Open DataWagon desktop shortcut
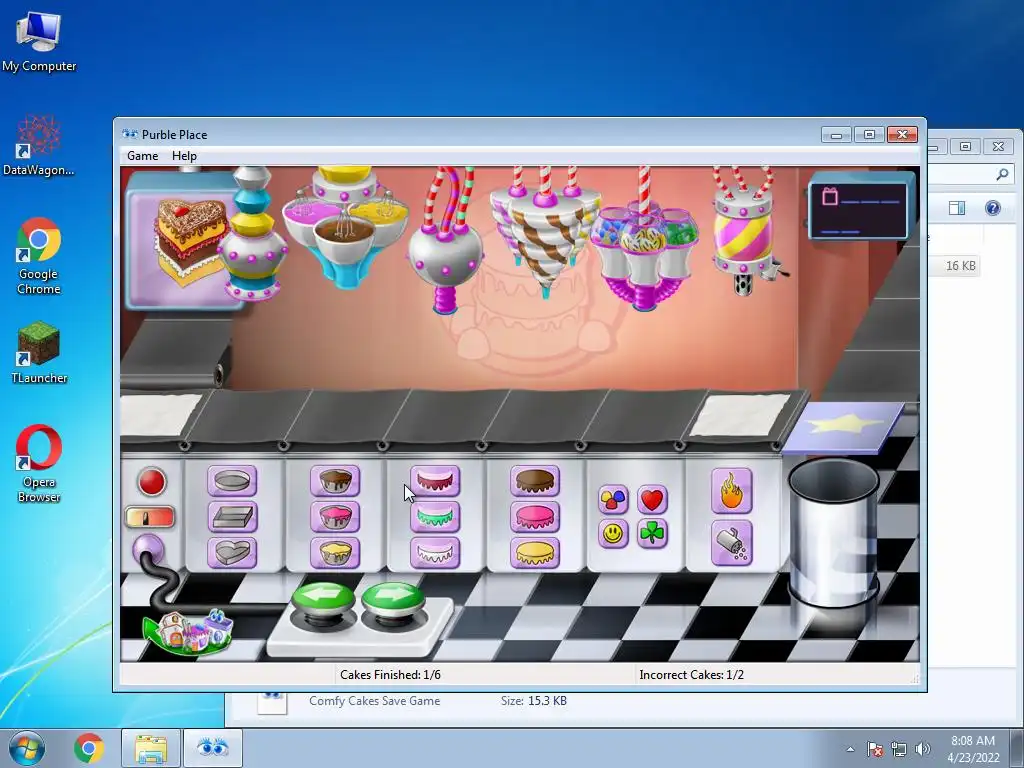1024x768 pixels. click(x=39, y=145)
